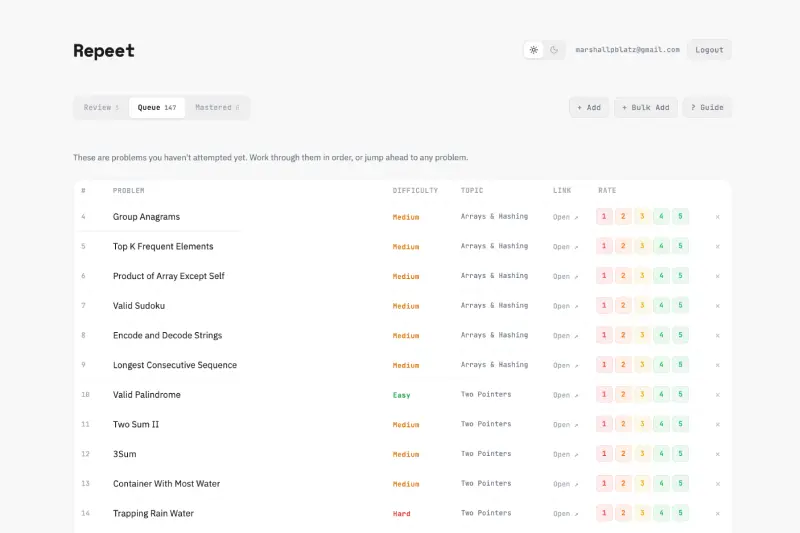Screen dimensions: 800x533
Task: Rate Longest Consecutive Sequence as 4
Action: [661, 365]
